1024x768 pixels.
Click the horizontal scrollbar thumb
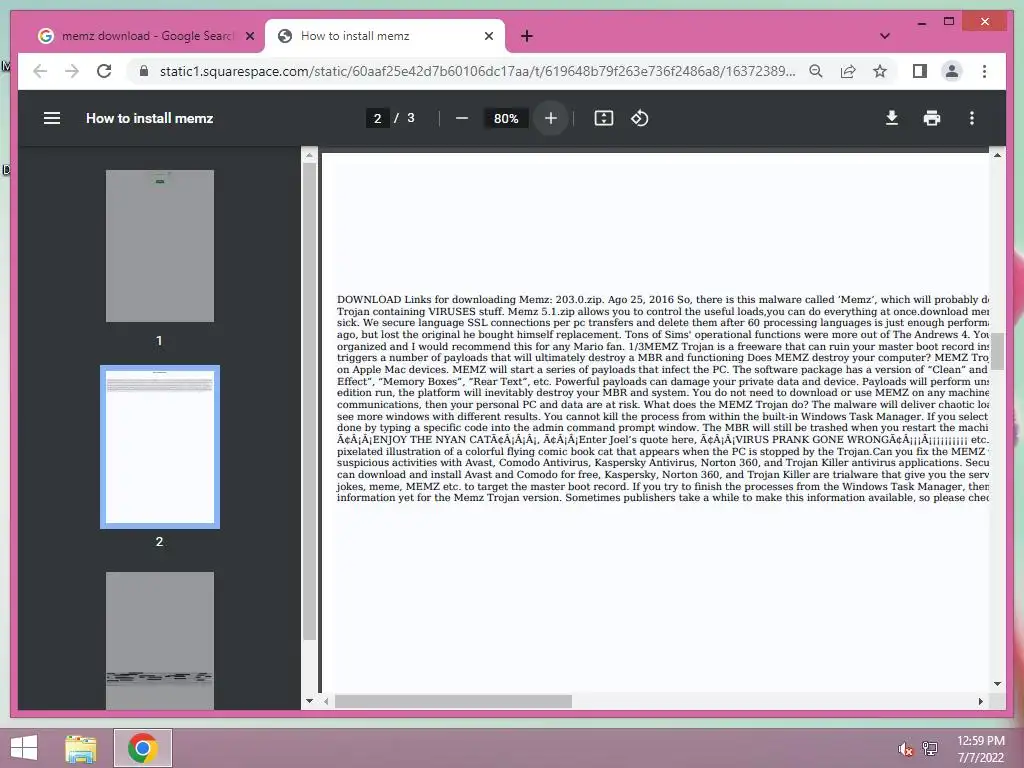(x=453, y=701)
